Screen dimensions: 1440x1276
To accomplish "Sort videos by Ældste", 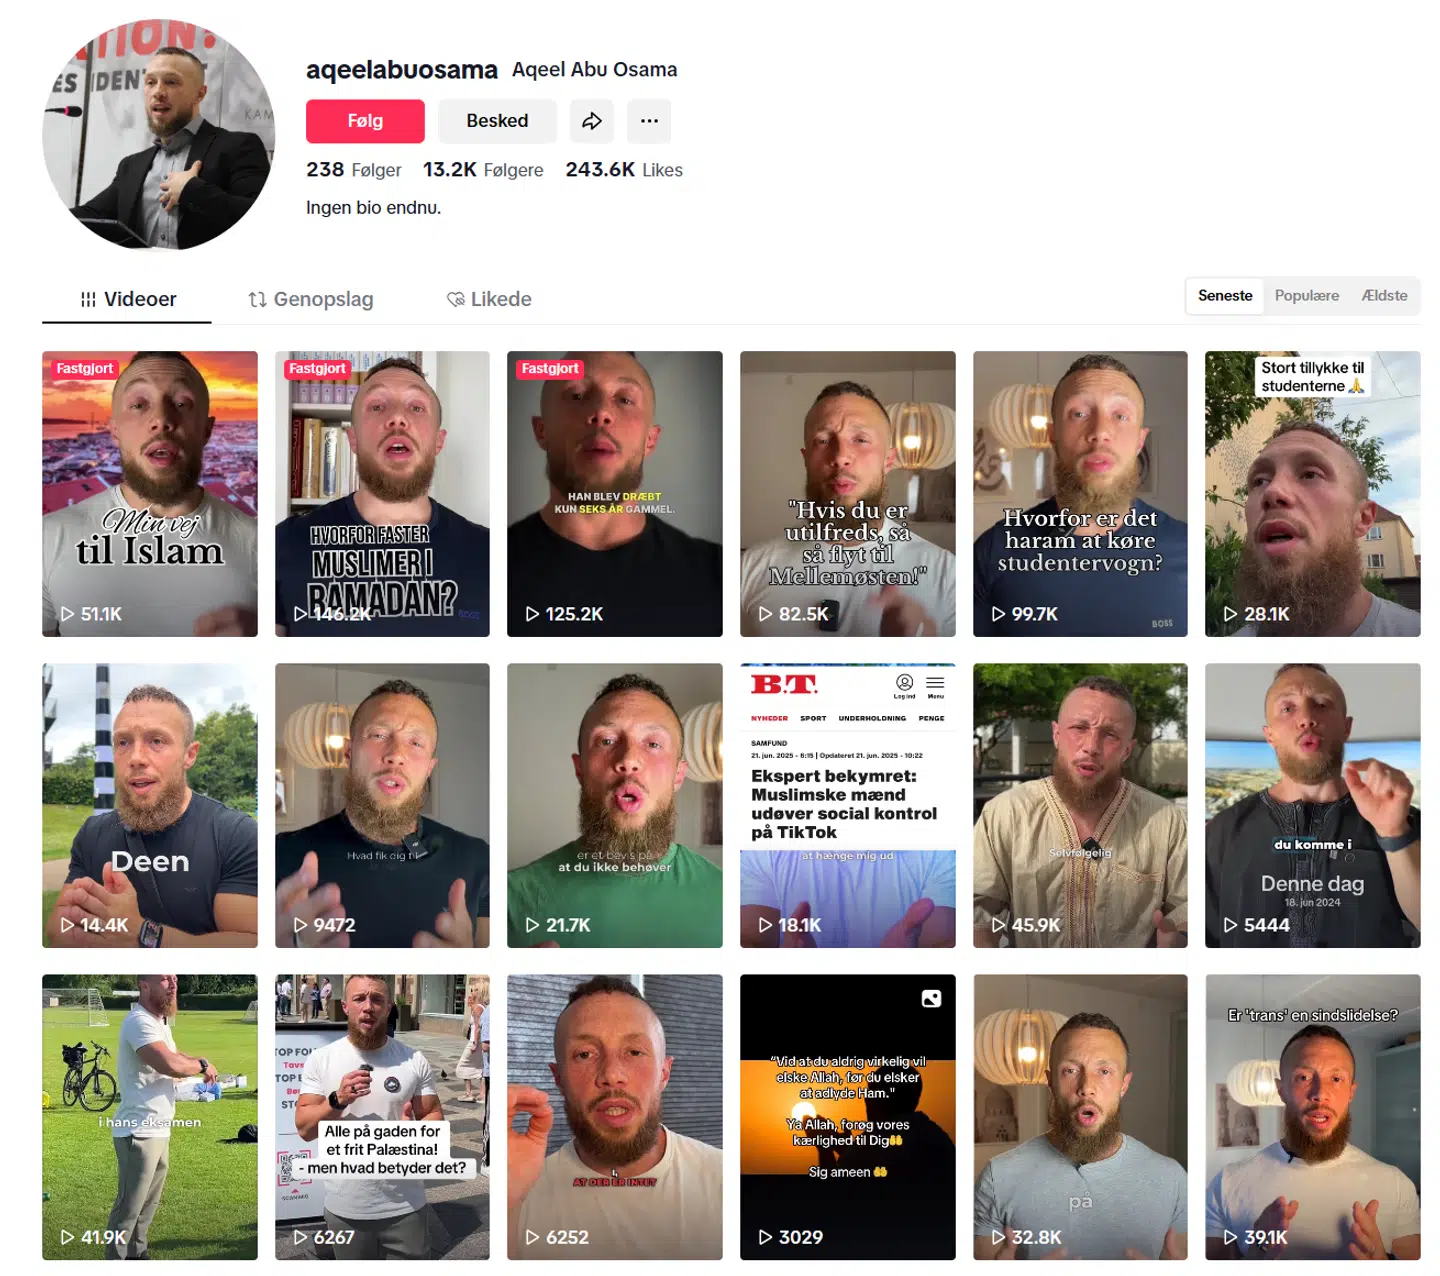I will 1384,296.
